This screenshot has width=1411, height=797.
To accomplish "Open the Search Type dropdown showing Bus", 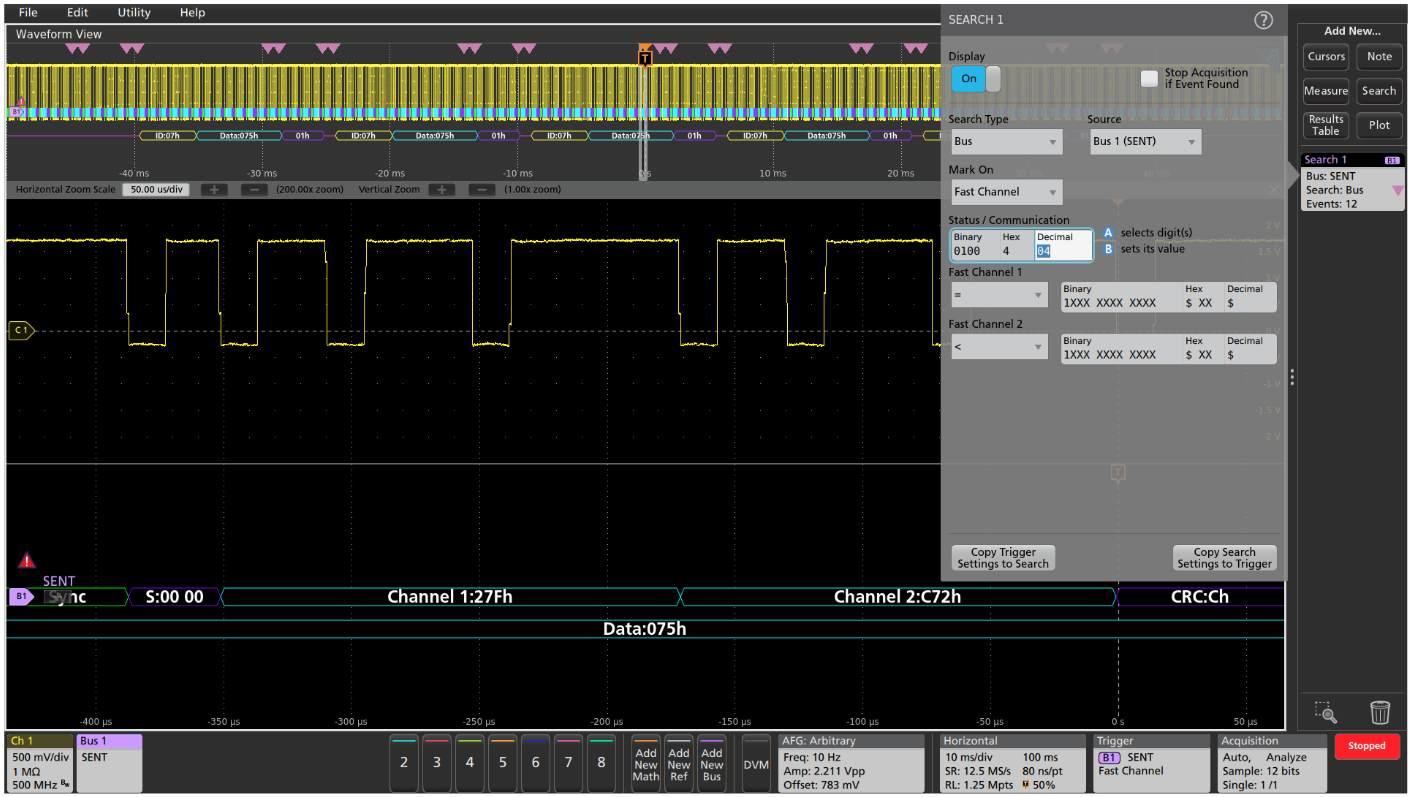I will click(1005, 142).
